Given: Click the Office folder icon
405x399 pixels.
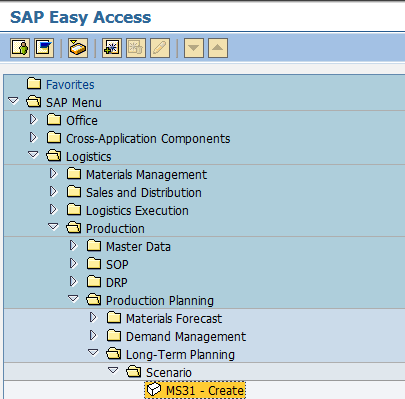Looking at the screenshot, I should [x=54, y=120].
